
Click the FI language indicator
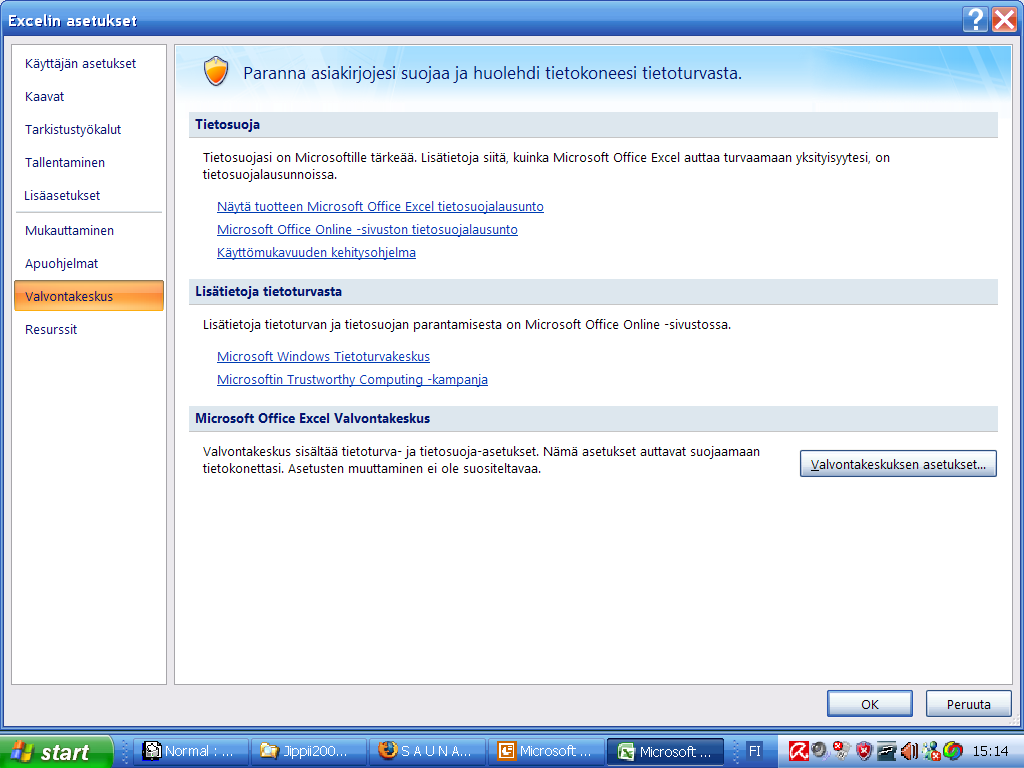click(754, 751)
